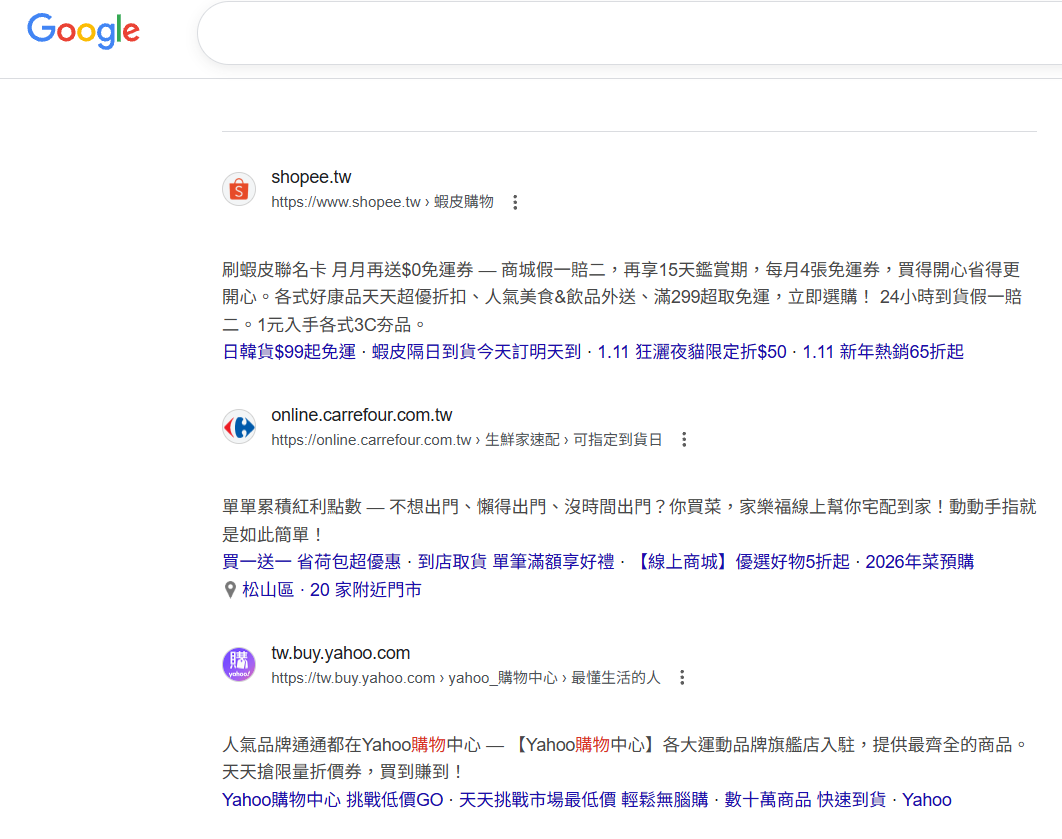Open sitelink 到店取貨 單筆滿額享好禮

pyautogui.click(x=516, y=562)
